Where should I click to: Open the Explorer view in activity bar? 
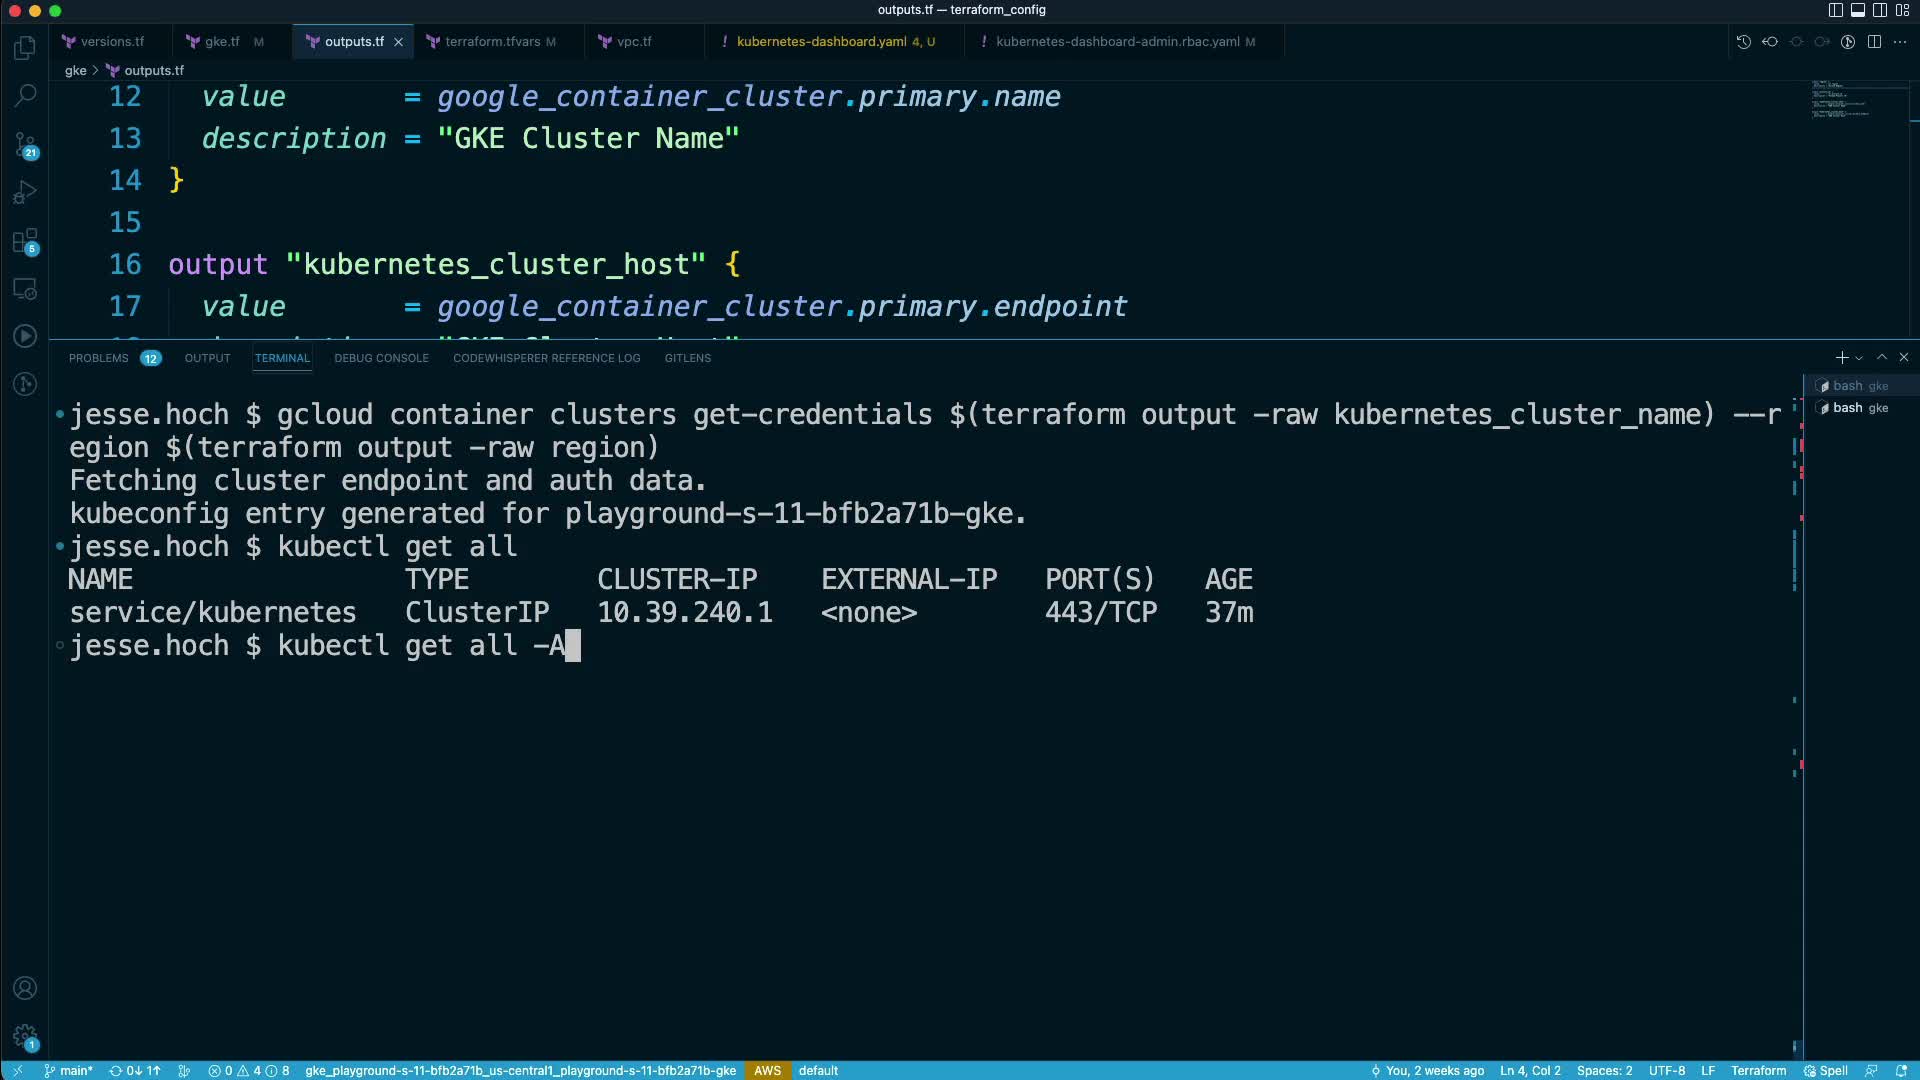tap(25, 47)
